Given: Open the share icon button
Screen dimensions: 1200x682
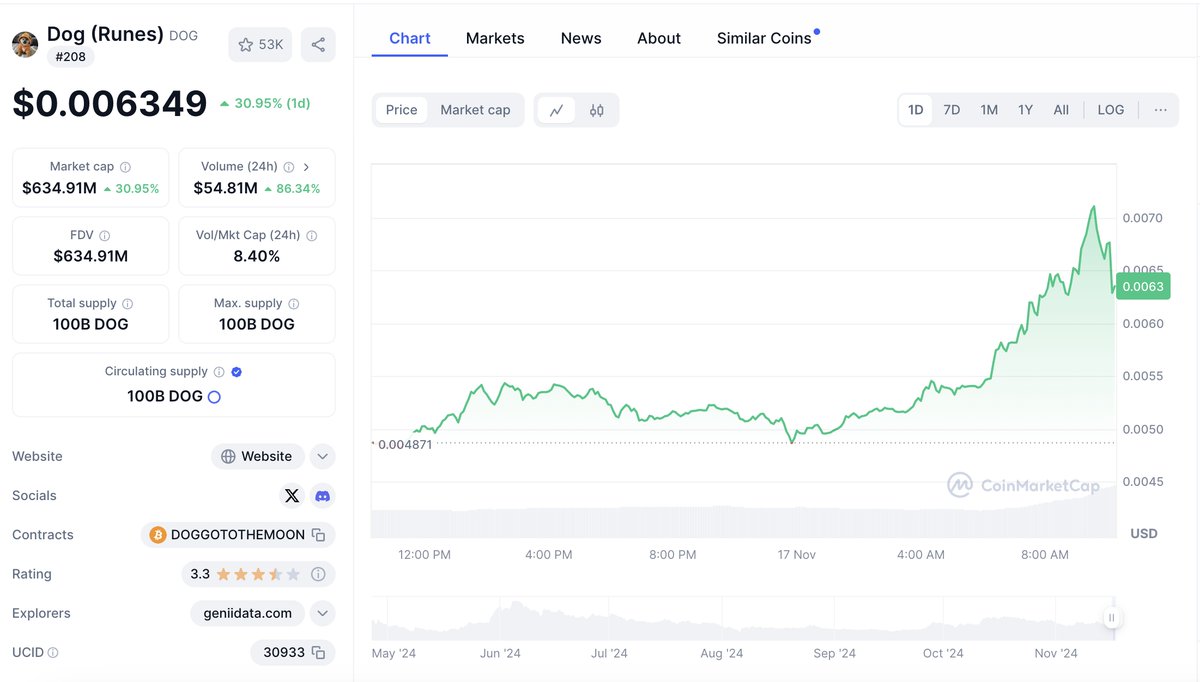Looking at the screenshot, I should pos(318,44).
